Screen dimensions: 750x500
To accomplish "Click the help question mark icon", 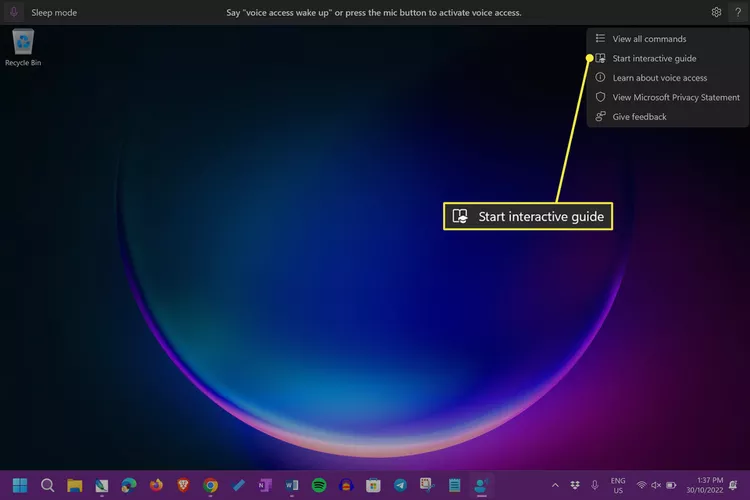I will (736, 13).
